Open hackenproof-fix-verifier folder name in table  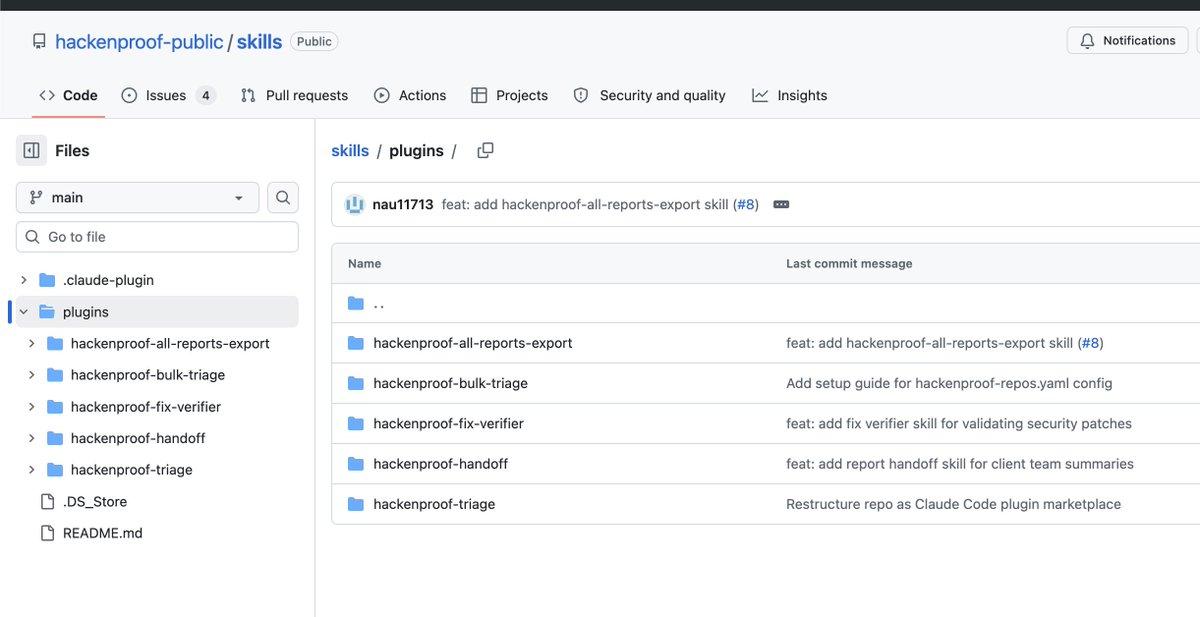coord(448,423)
